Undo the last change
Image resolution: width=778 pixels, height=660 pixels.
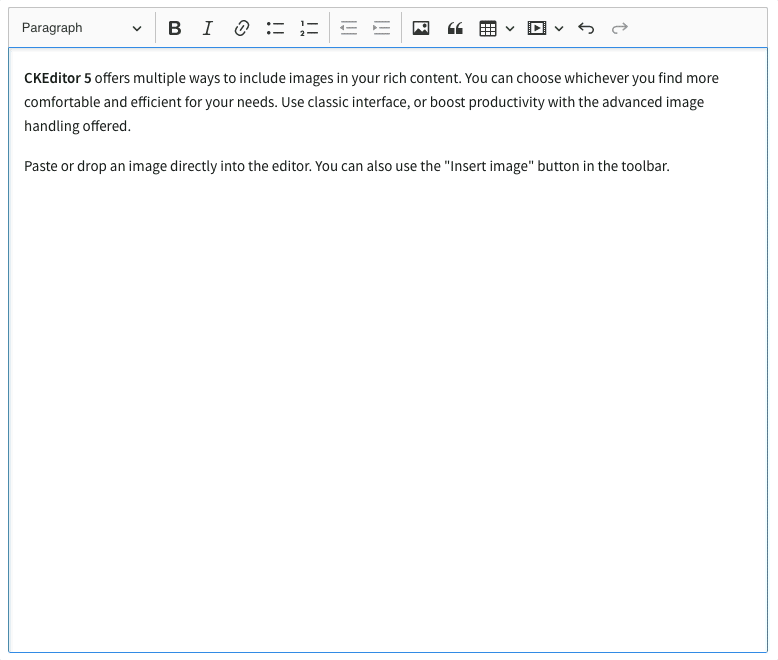click(x=587, y=28)
